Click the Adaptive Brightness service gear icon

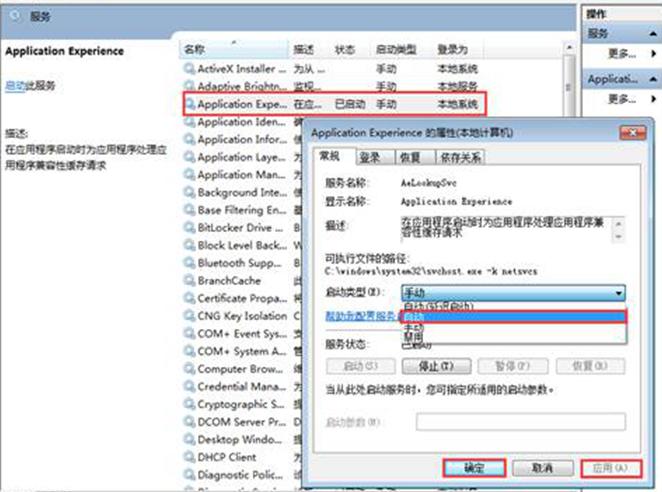click(x=189, y=85)
